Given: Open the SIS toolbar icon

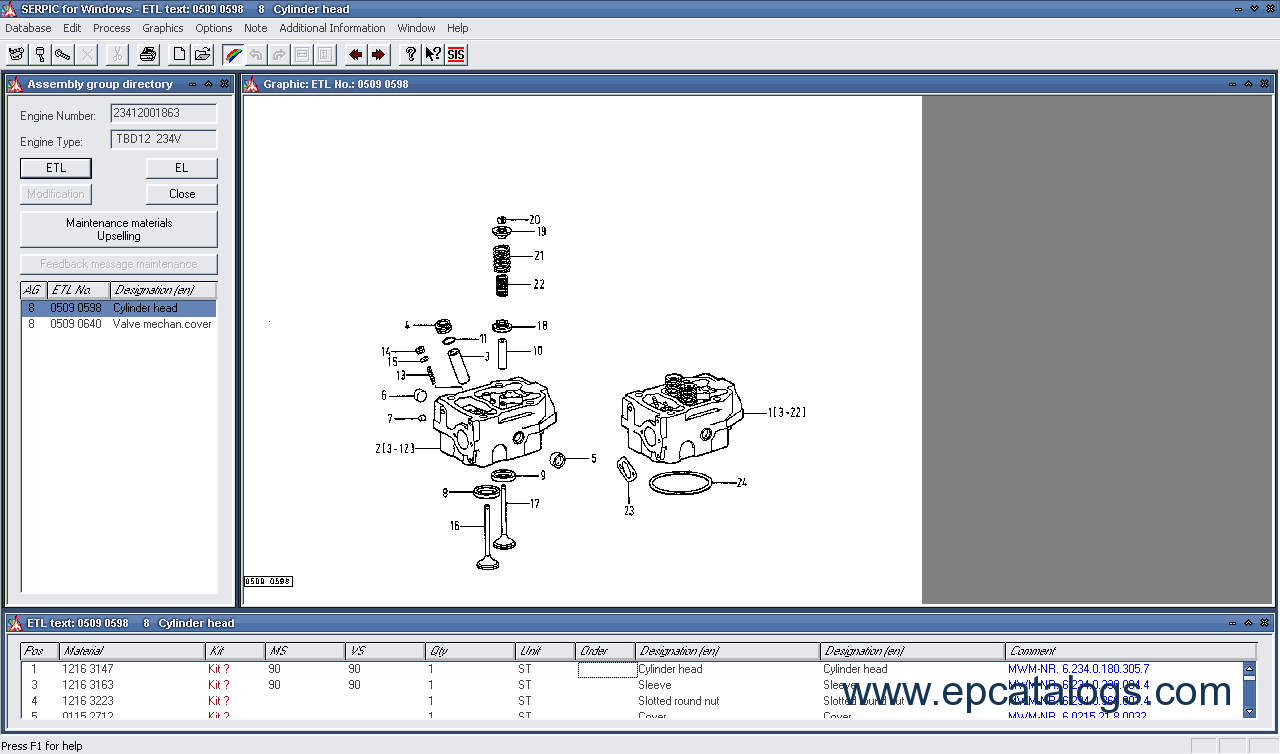Looking at the screenshot, I should (x=456, y=54).
